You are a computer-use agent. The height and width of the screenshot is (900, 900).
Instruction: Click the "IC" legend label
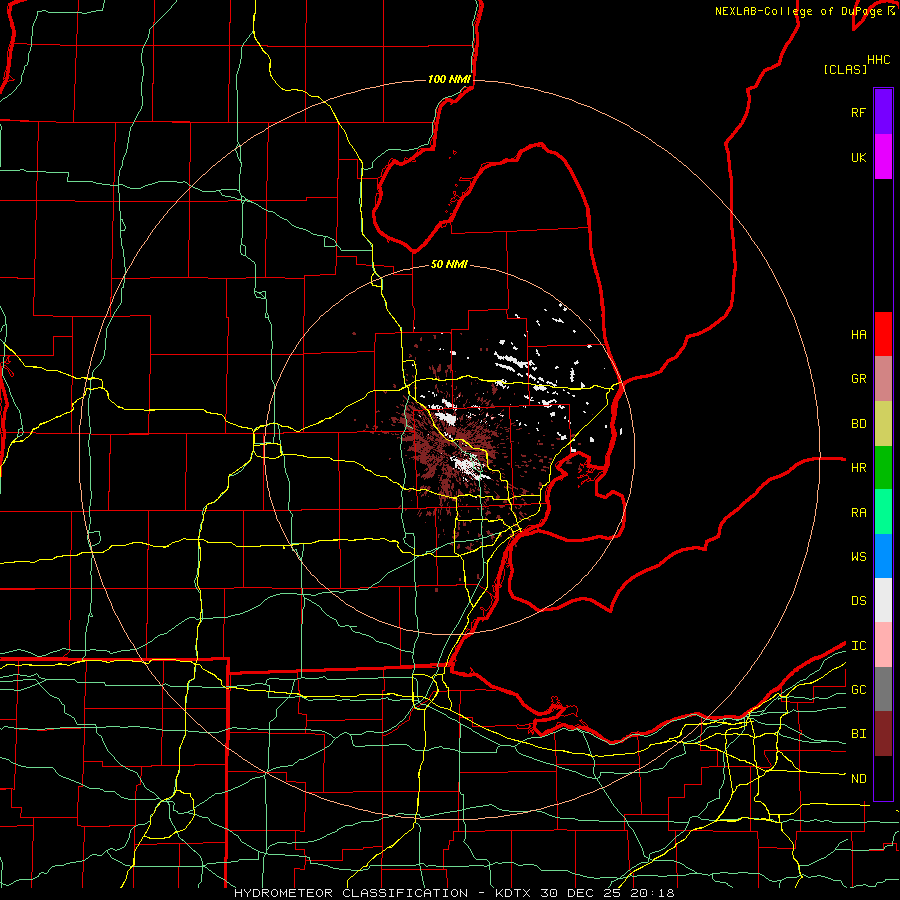click(x=858, y=646)
